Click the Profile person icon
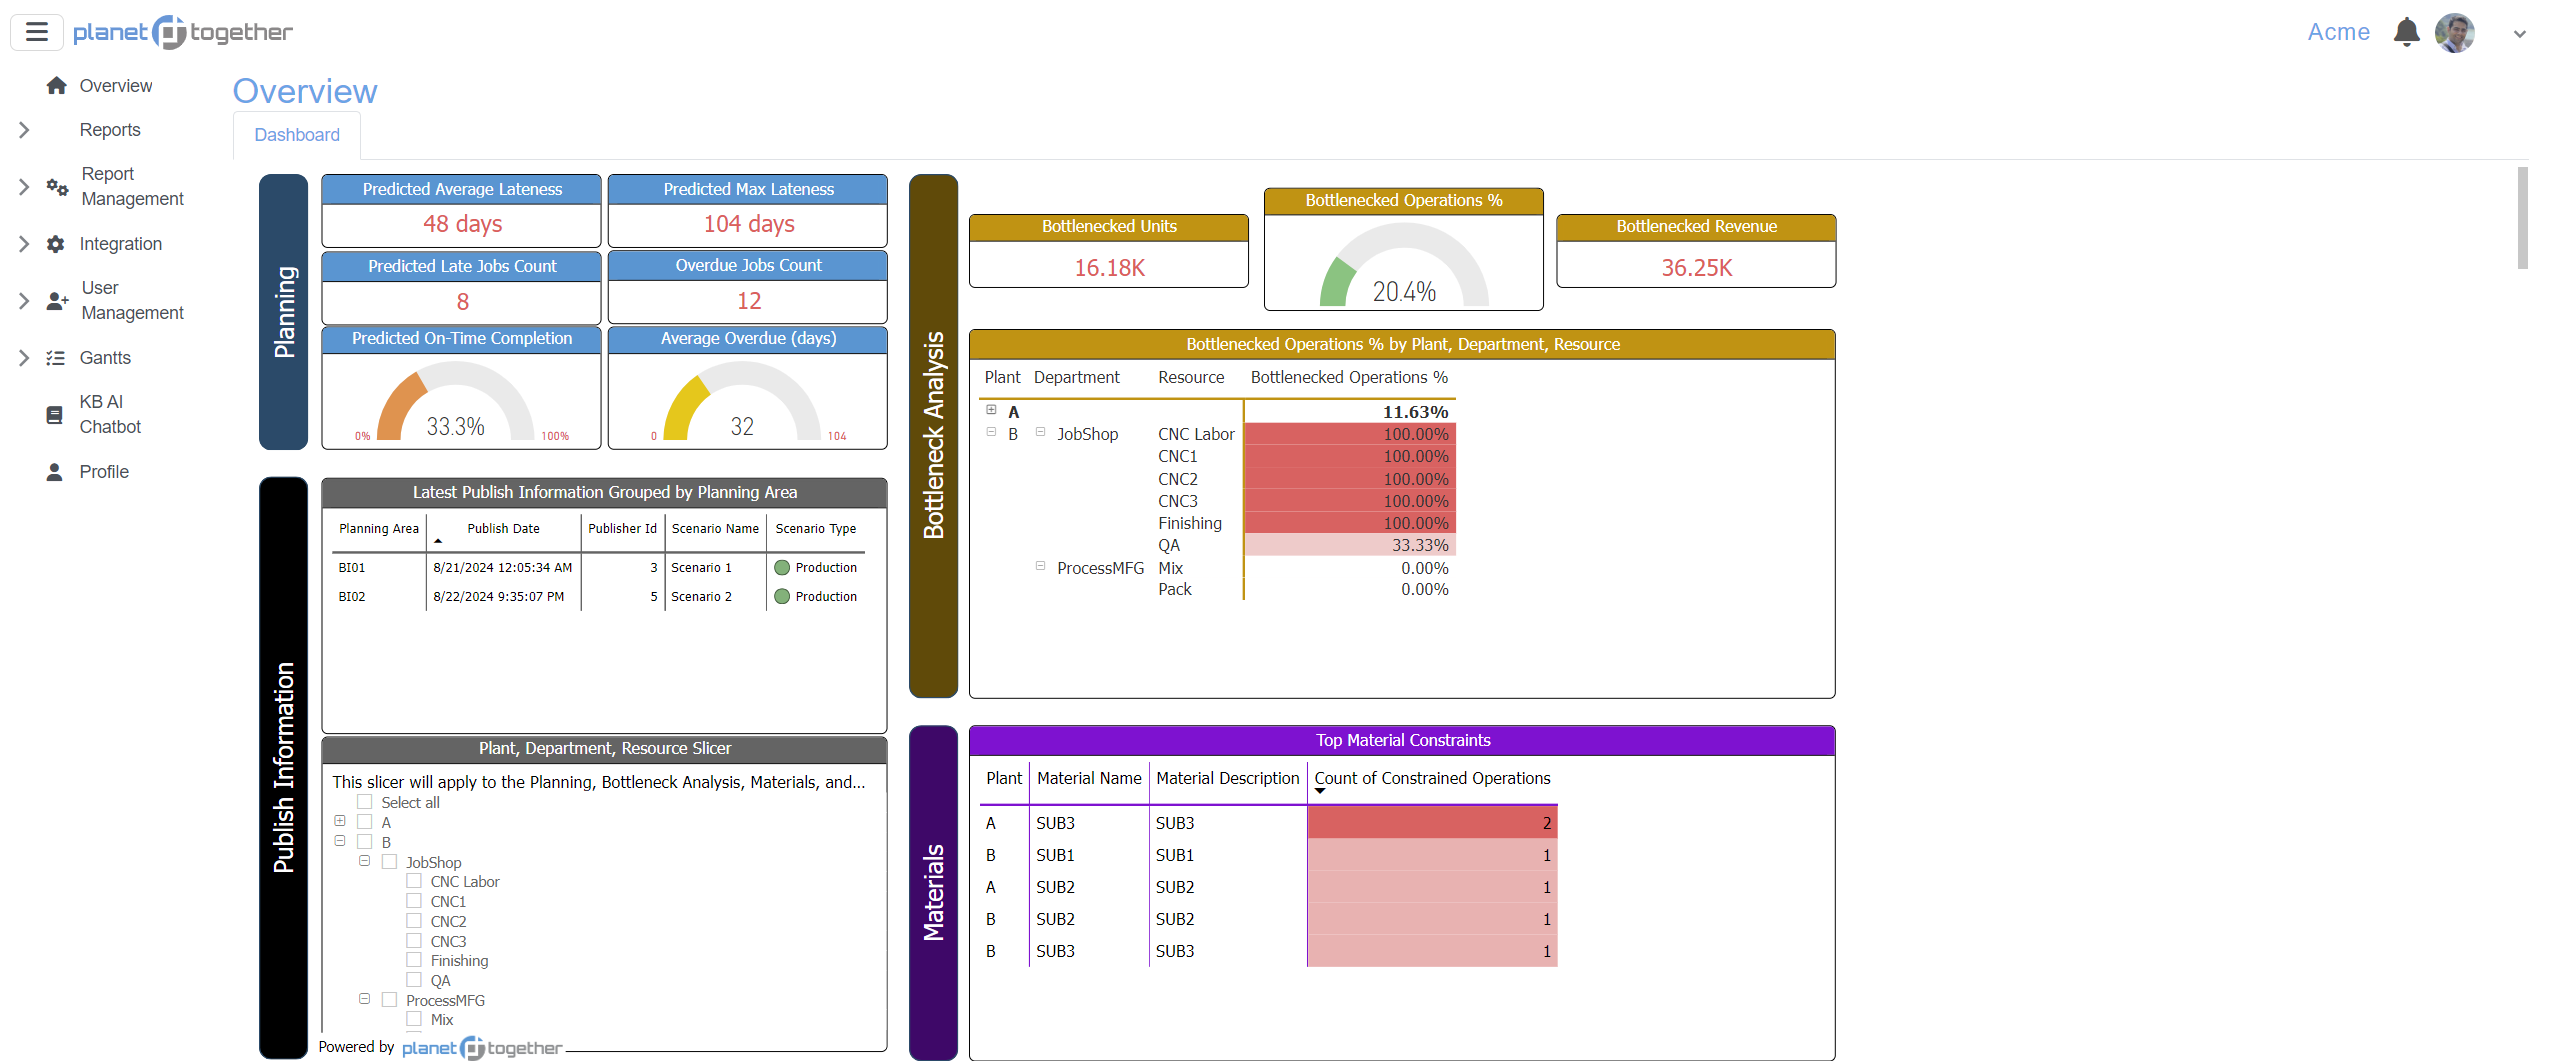This screenshot has height=1063, width=2560. [x=55, y=472]
